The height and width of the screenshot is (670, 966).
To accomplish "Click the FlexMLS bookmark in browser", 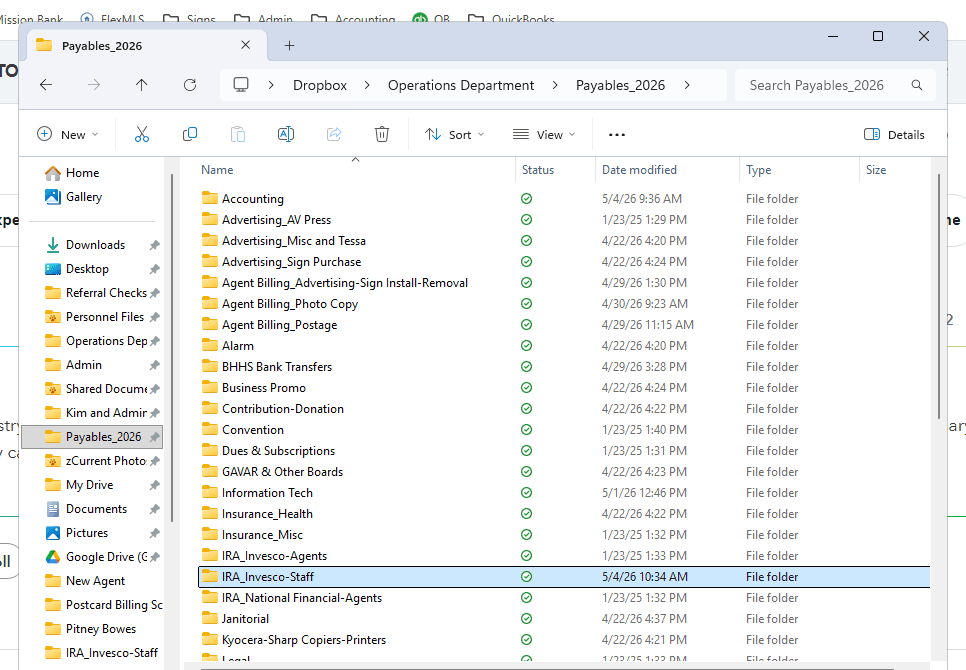I will click(x=113, y=19).
